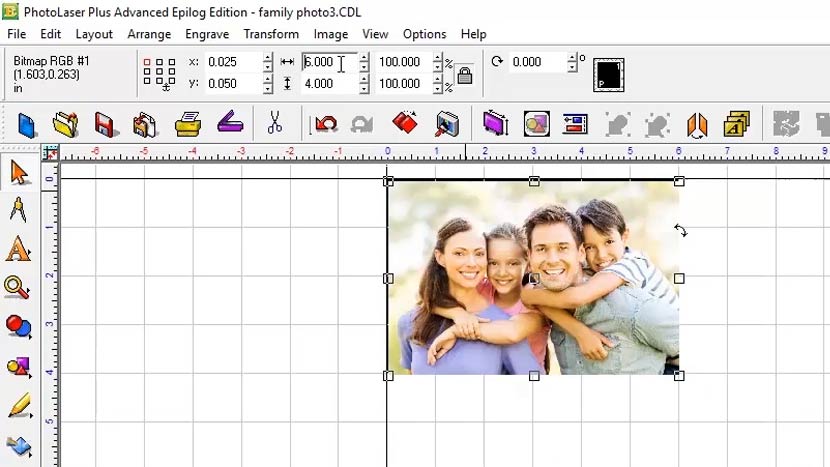Open the Transform menu

tap(271, 34)
